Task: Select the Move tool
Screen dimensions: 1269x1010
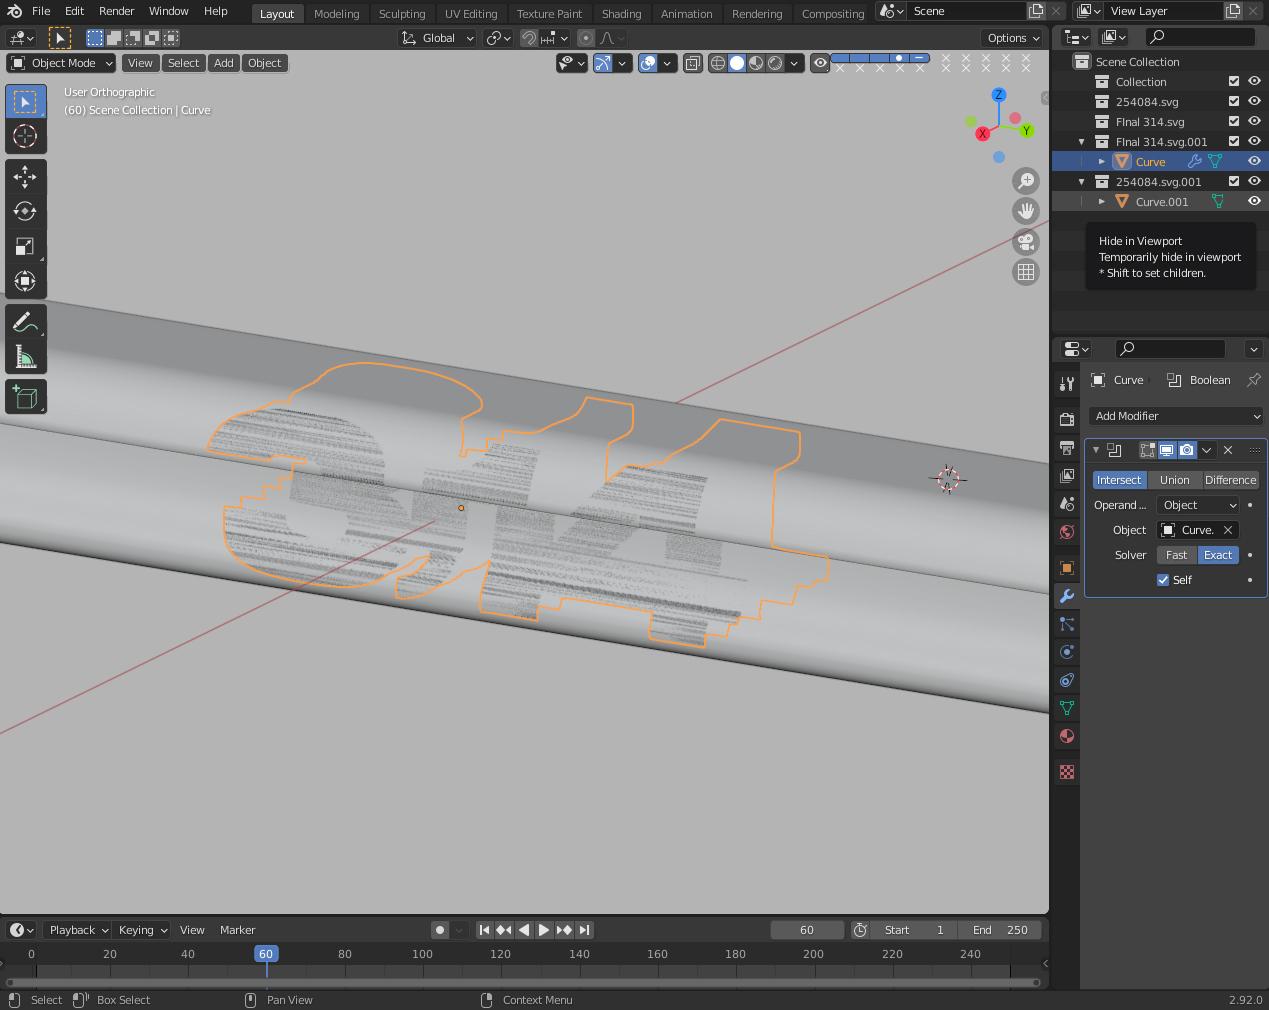Action: point(25,177)
